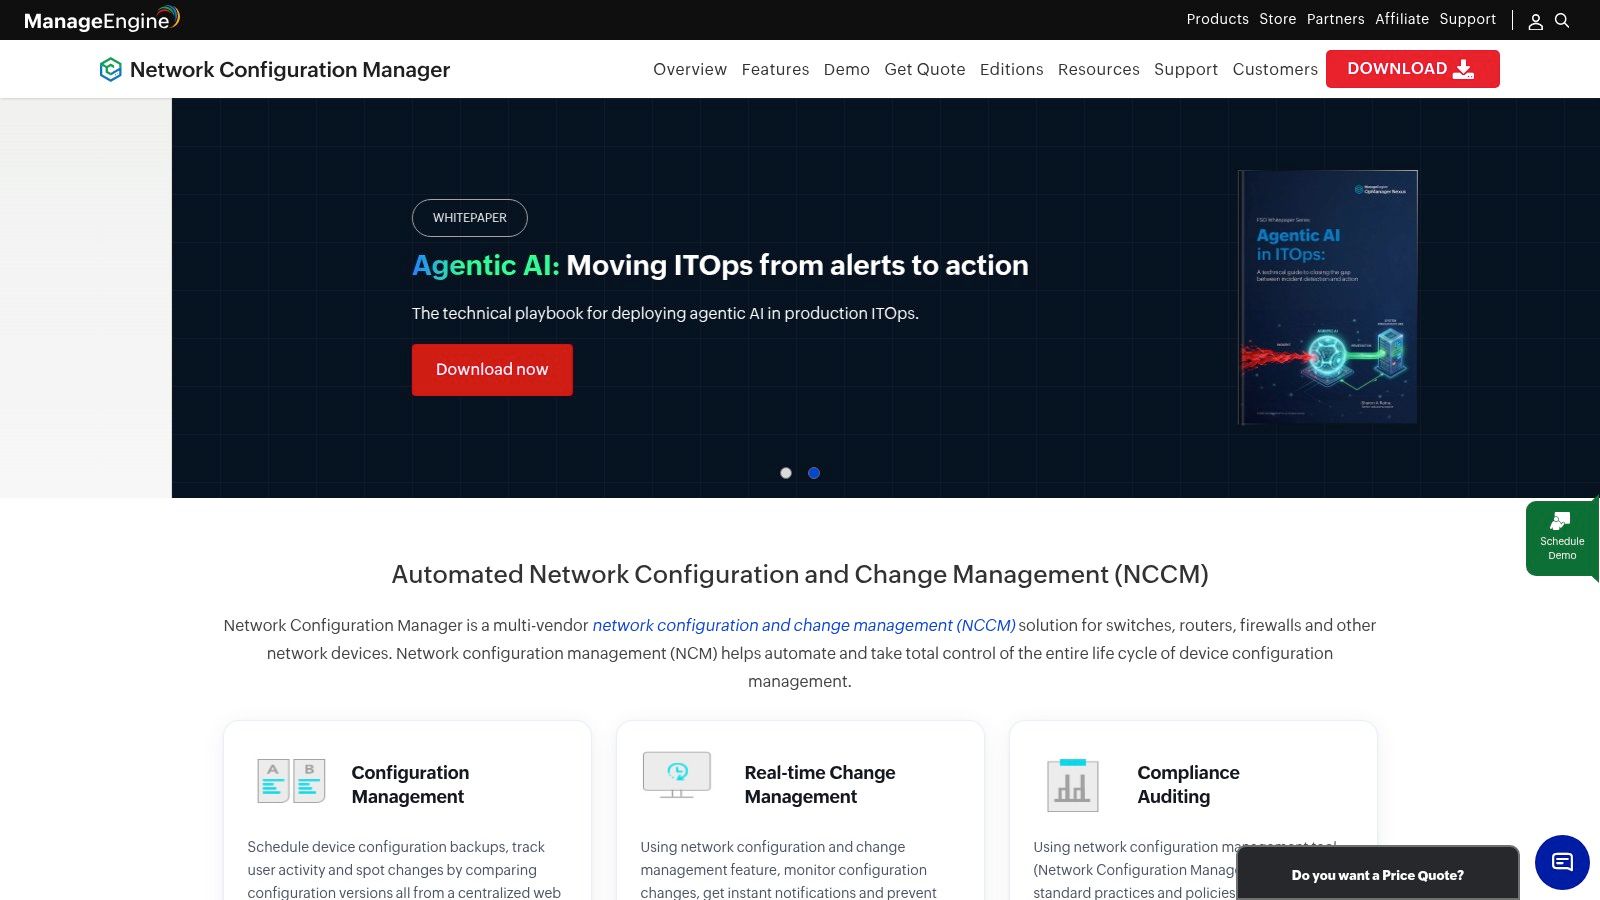Open product Support in navigation bar
Image resolution: width=1600 pixels, height=900 pixels.
[1186, 69]
